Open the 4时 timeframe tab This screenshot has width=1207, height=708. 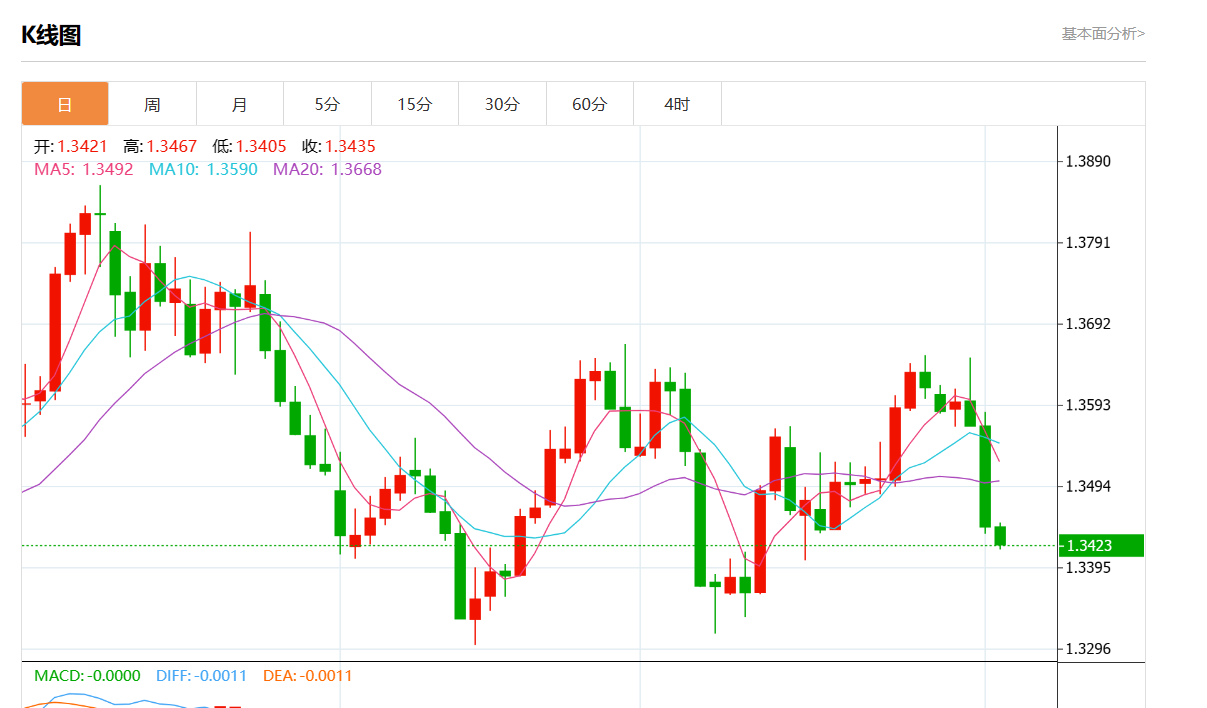click(x=677, y=104)
